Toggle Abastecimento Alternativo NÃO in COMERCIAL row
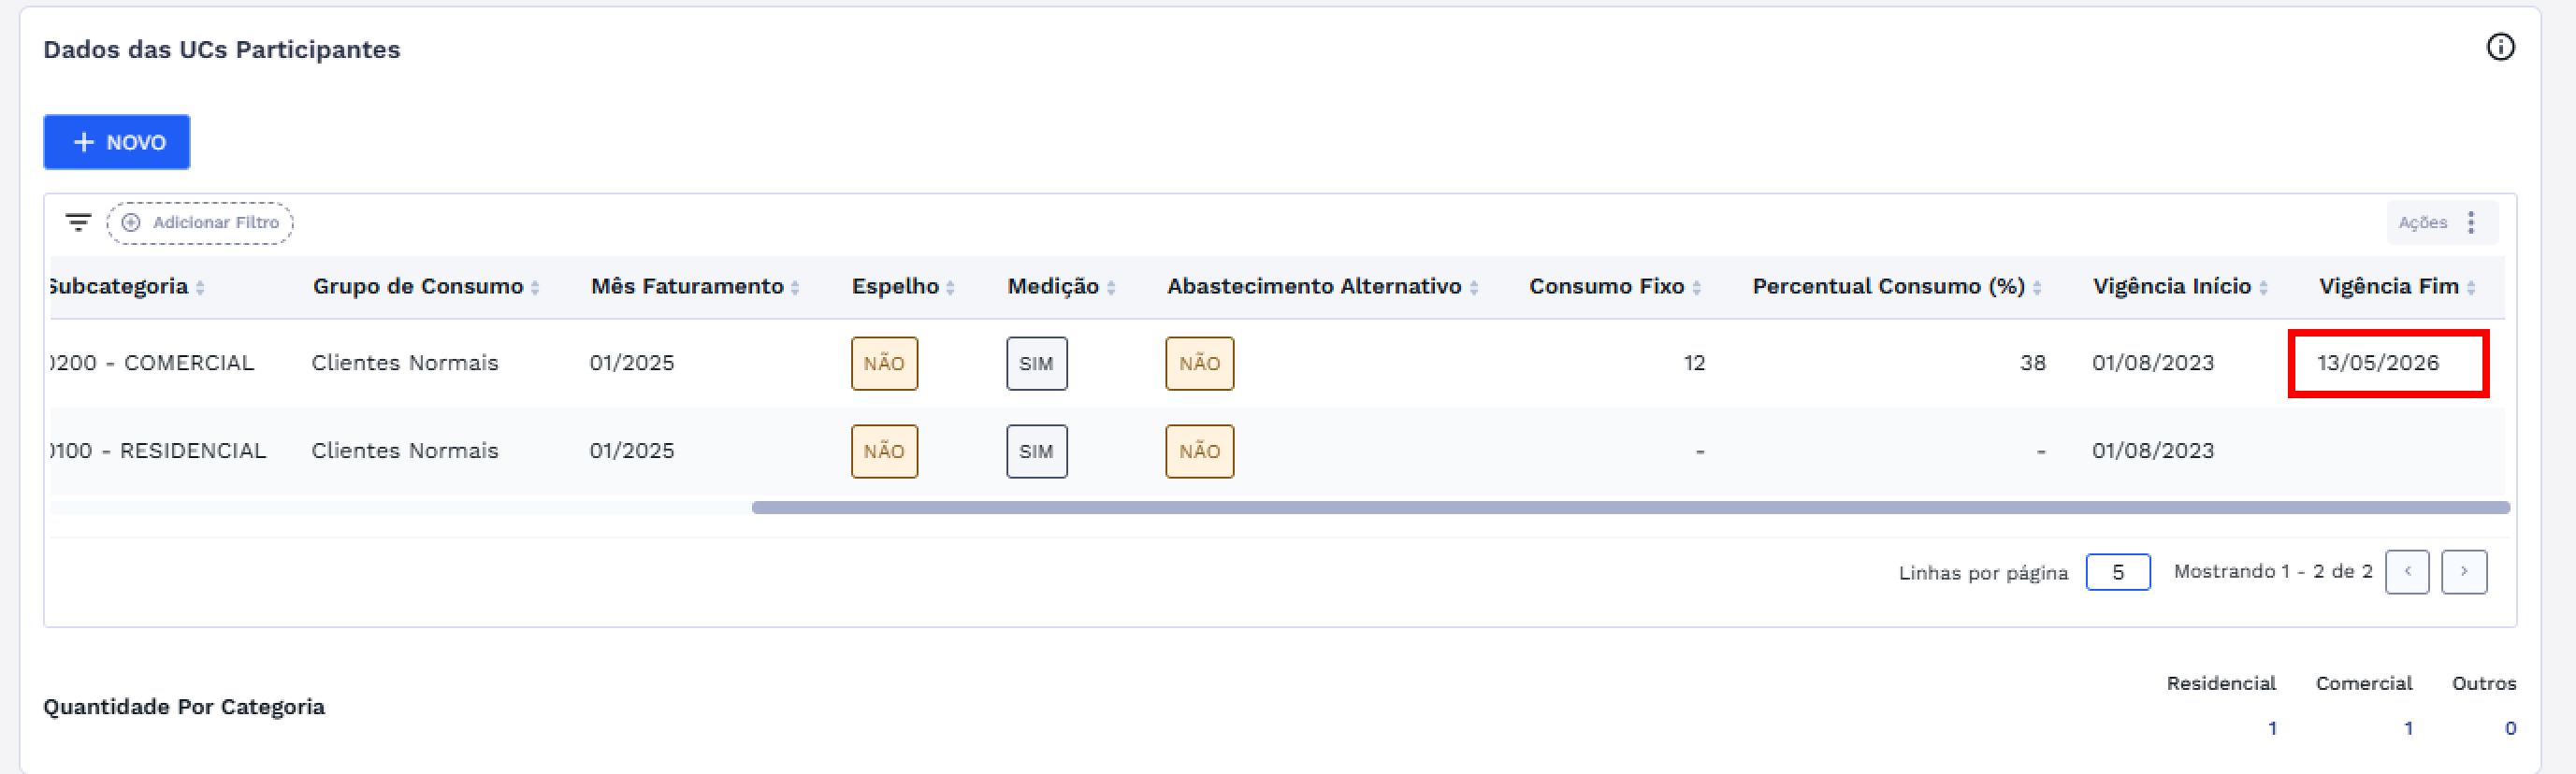Image resolution: width=2576 pixels, height=774 pixels. [x=1199, y=363]
